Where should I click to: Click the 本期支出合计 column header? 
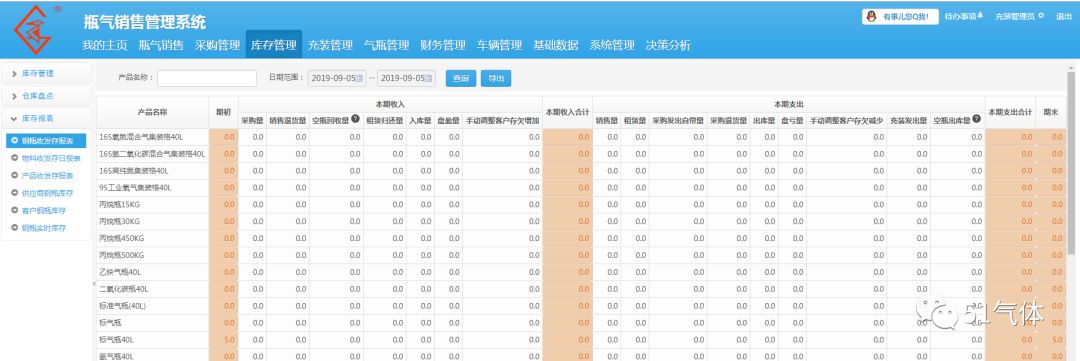1010,112
